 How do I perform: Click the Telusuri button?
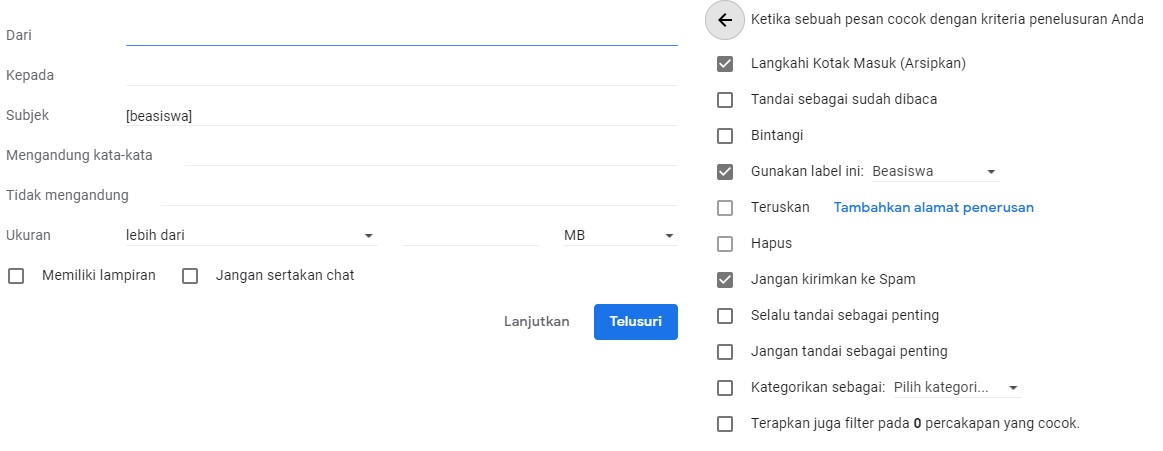point(636,322)
